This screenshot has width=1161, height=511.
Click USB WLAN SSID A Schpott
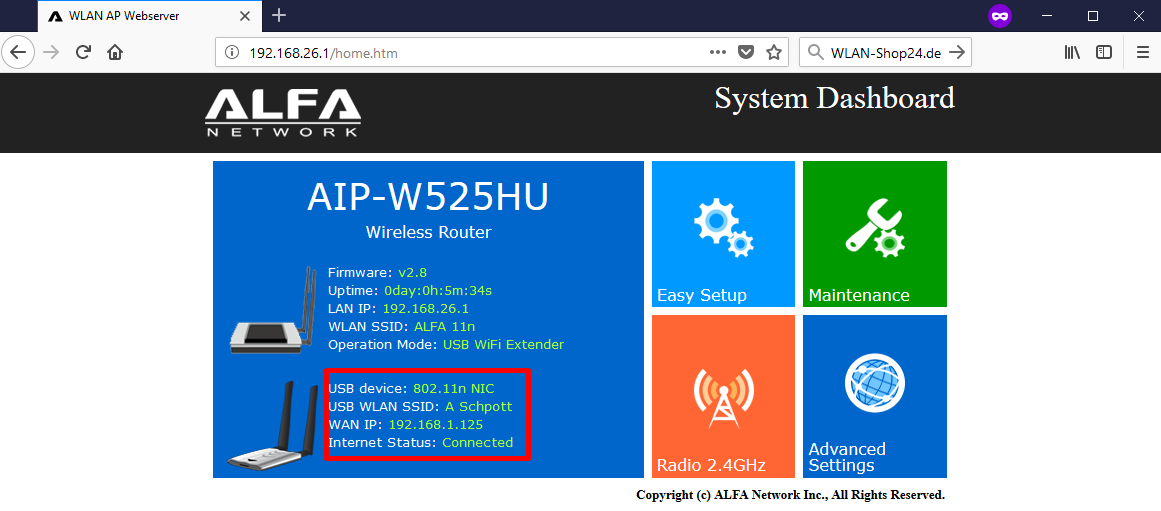478,407
